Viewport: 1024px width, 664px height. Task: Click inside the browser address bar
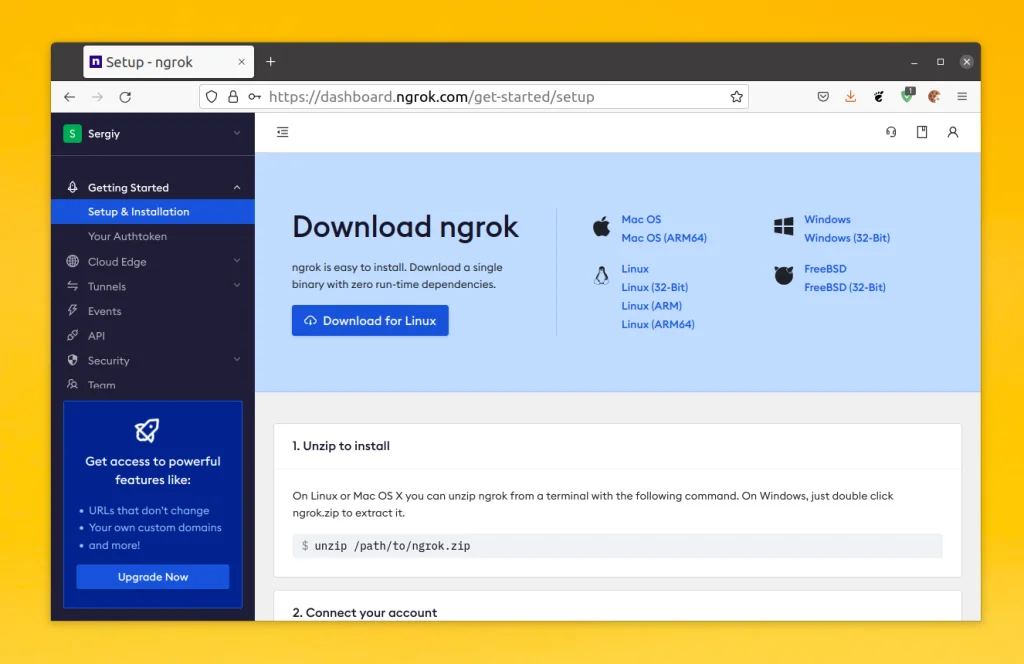coord(470,96)
